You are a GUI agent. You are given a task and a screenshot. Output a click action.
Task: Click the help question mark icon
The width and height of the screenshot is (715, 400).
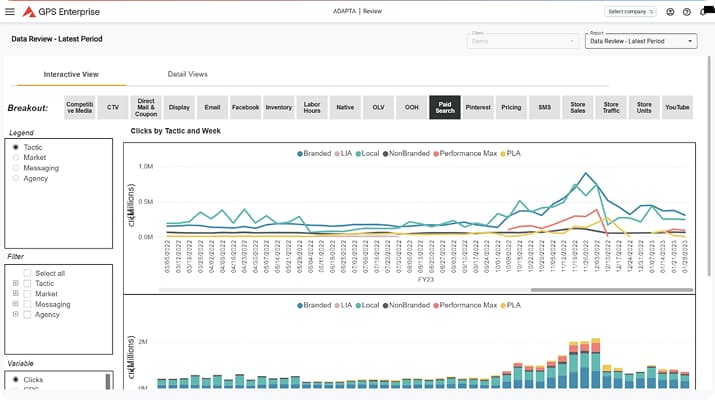(x=686, y=11)
